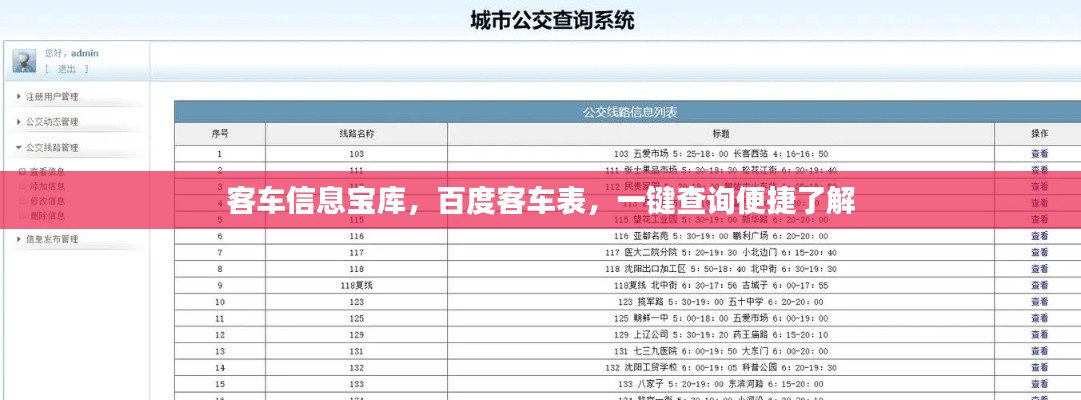Open 查看 for route 118 沈阳出口加工区
The height and width of the screenshot is (400, 1081).
coord(1040,269)
